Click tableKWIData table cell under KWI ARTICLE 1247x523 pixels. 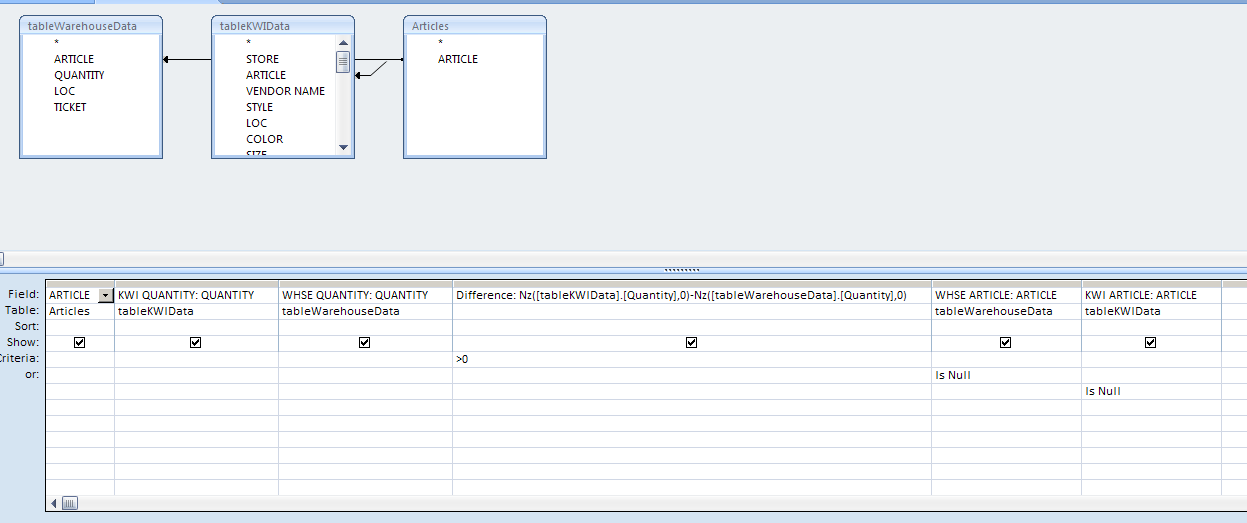[x=1151, y=311]
